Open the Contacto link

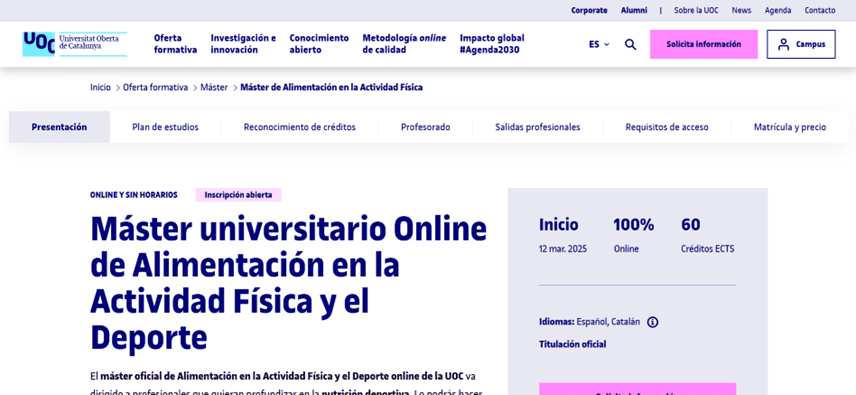820,10
